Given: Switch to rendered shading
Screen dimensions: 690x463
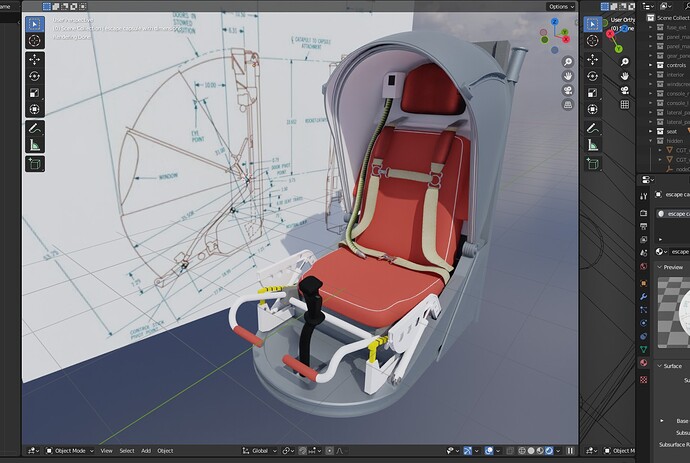Looking at the screenshot, I should (549, 451).
